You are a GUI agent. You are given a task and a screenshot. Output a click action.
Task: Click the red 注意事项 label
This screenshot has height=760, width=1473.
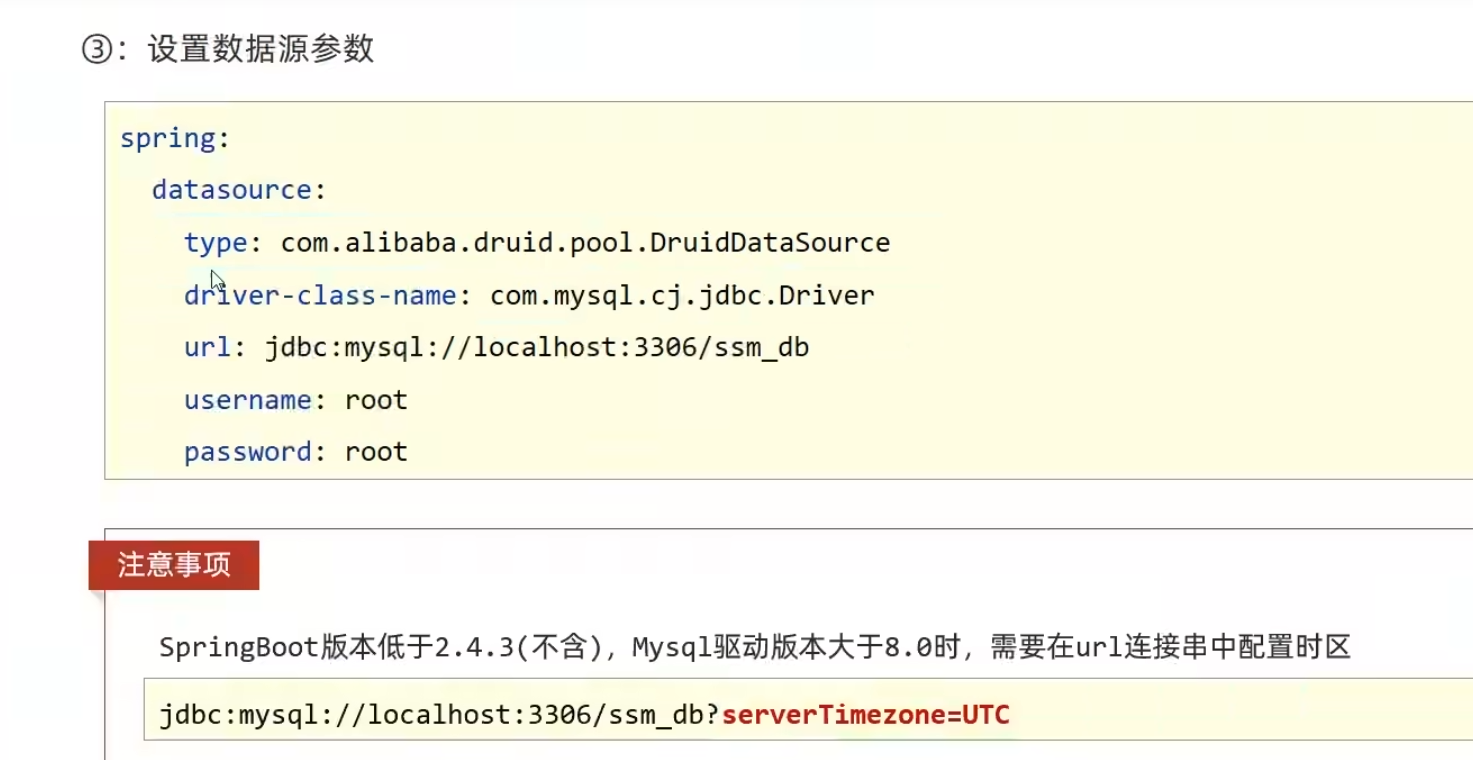coord(174,565)
